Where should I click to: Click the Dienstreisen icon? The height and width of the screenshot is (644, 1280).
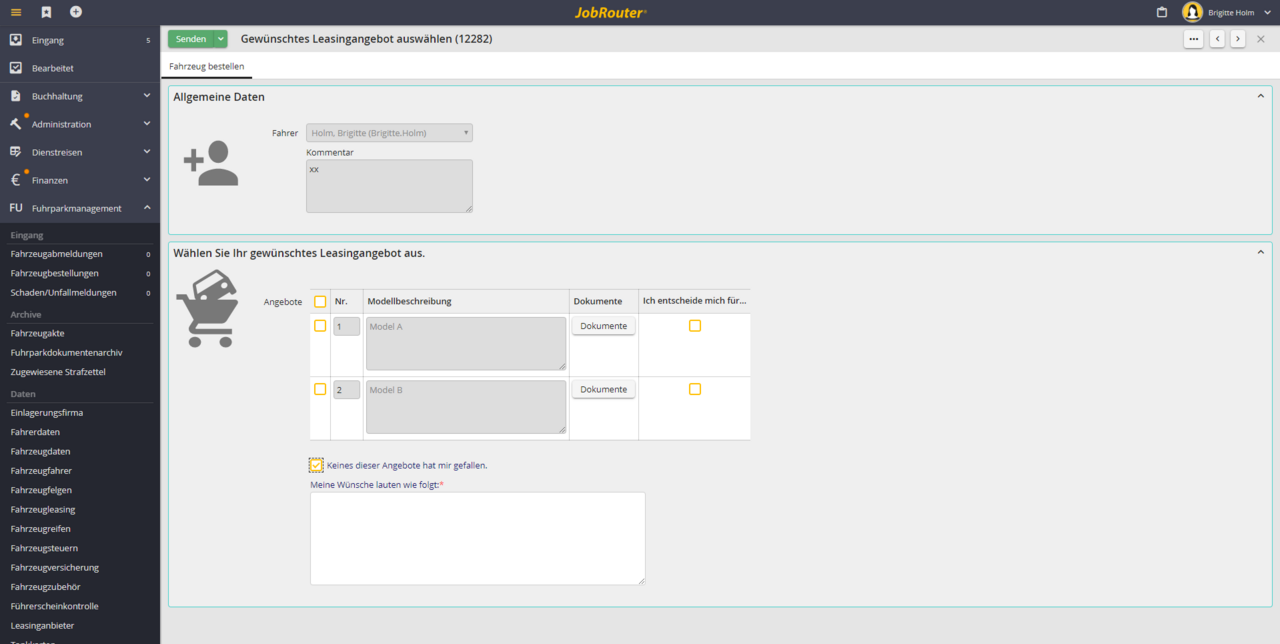coord(15,152)
